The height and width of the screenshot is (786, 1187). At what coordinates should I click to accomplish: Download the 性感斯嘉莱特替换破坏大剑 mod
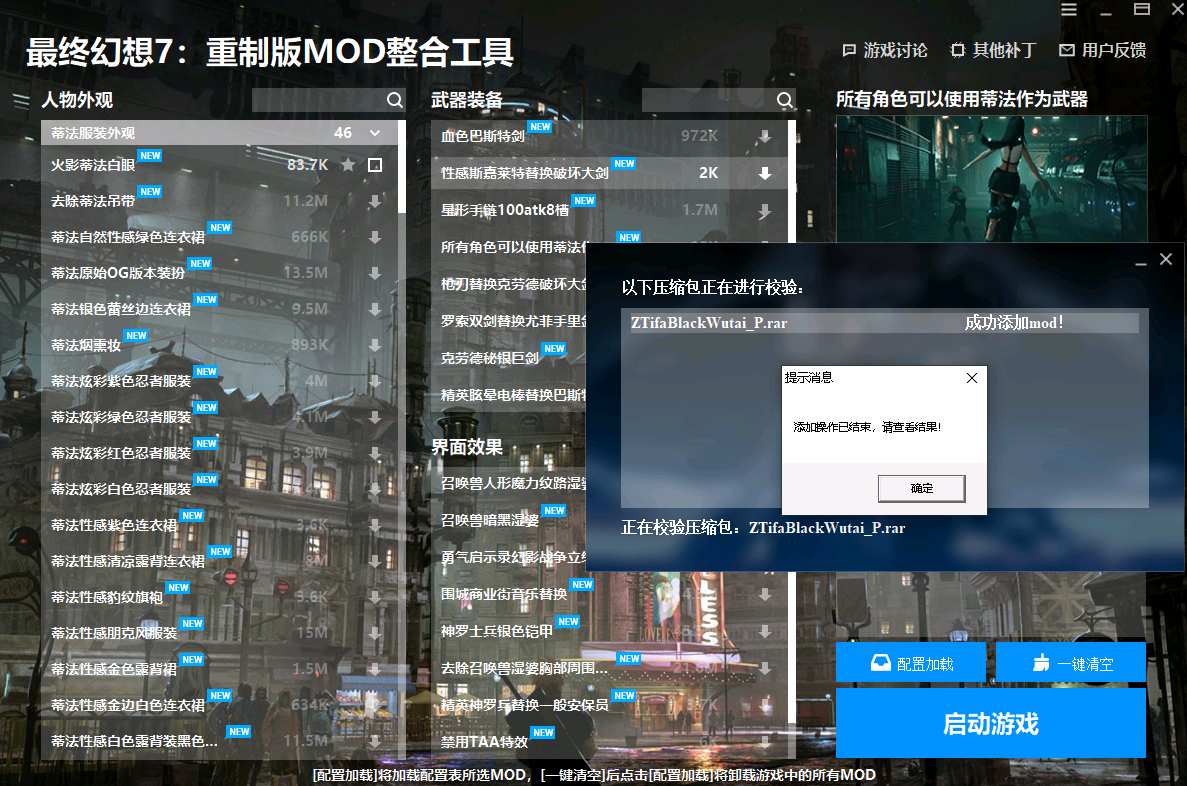(x=765, y=173)
